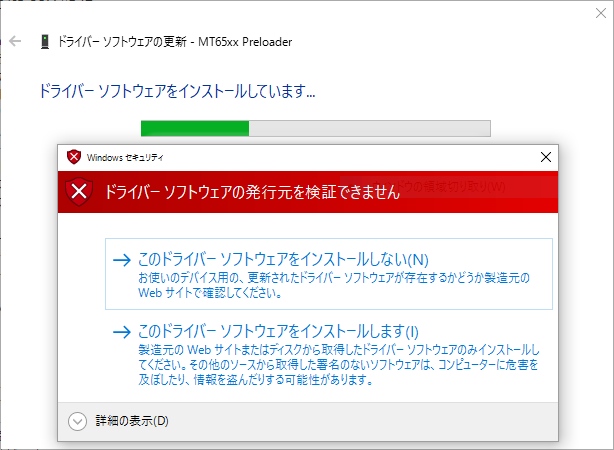
Task: Click the text '及ぼしたり、情報を盗んだりする可能性があります。'
Action: [x=256, y=380]
